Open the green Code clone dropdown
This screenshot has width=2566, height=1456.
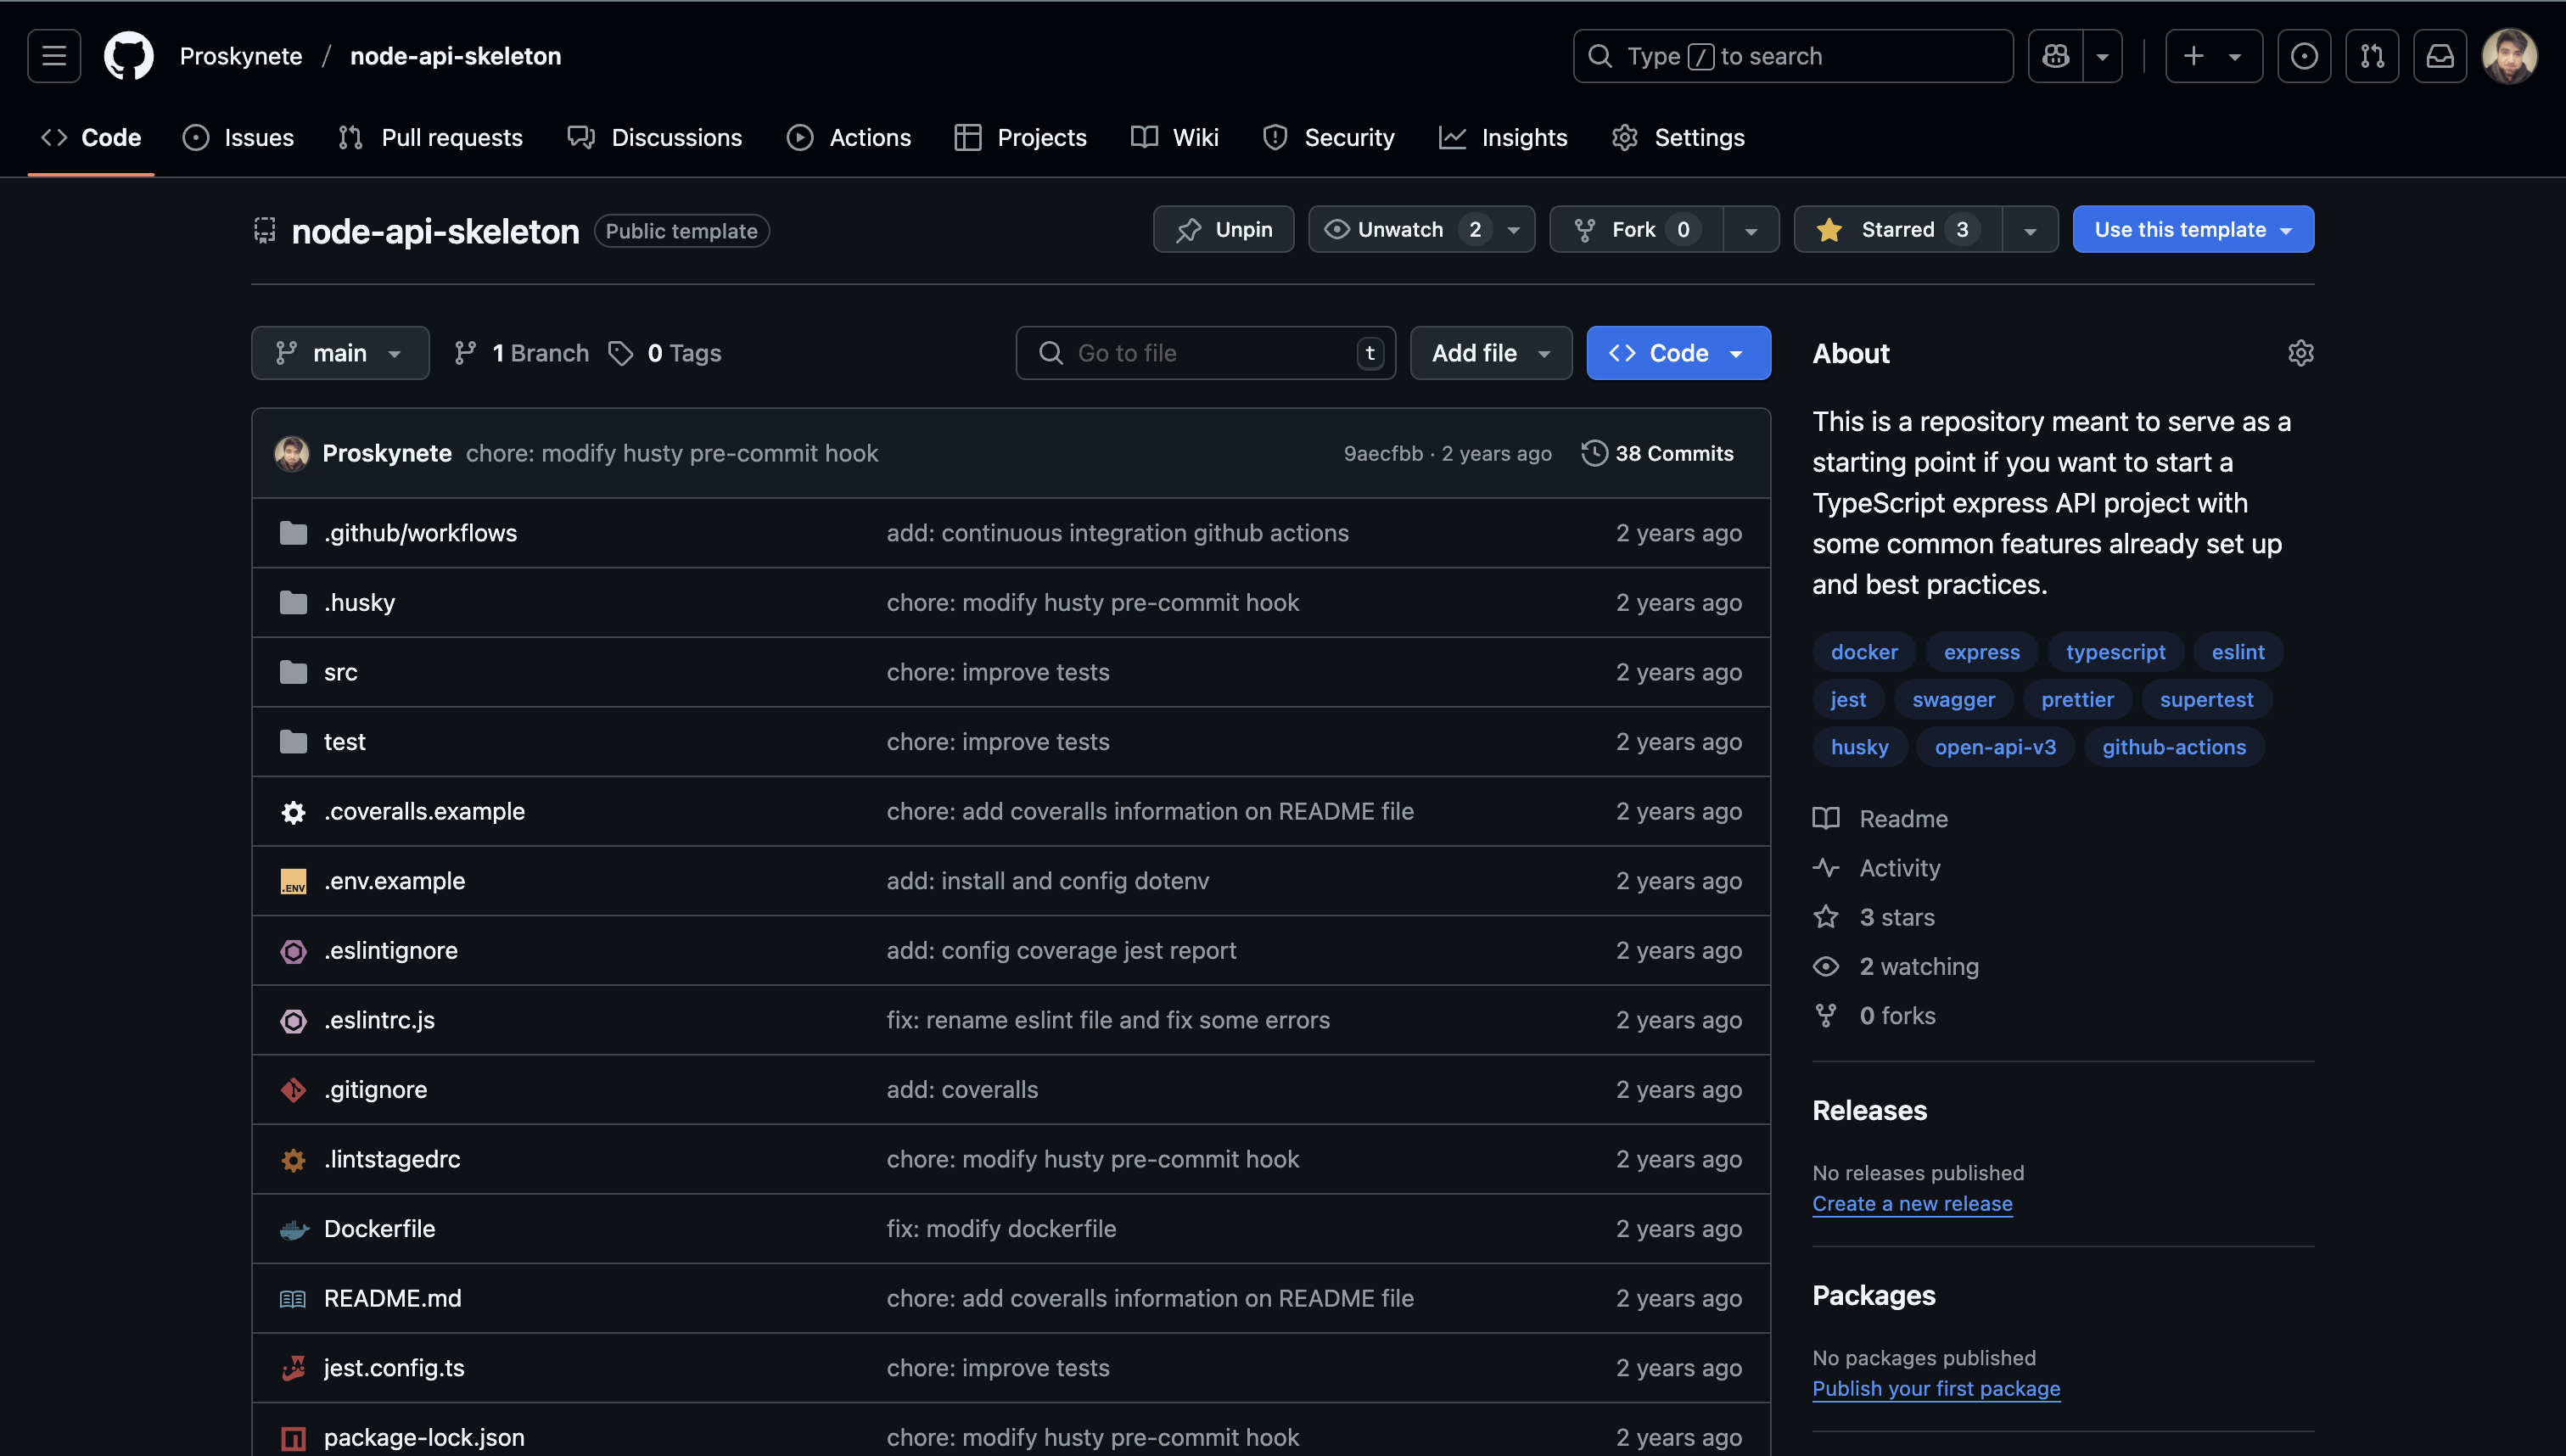[1678, 353]
